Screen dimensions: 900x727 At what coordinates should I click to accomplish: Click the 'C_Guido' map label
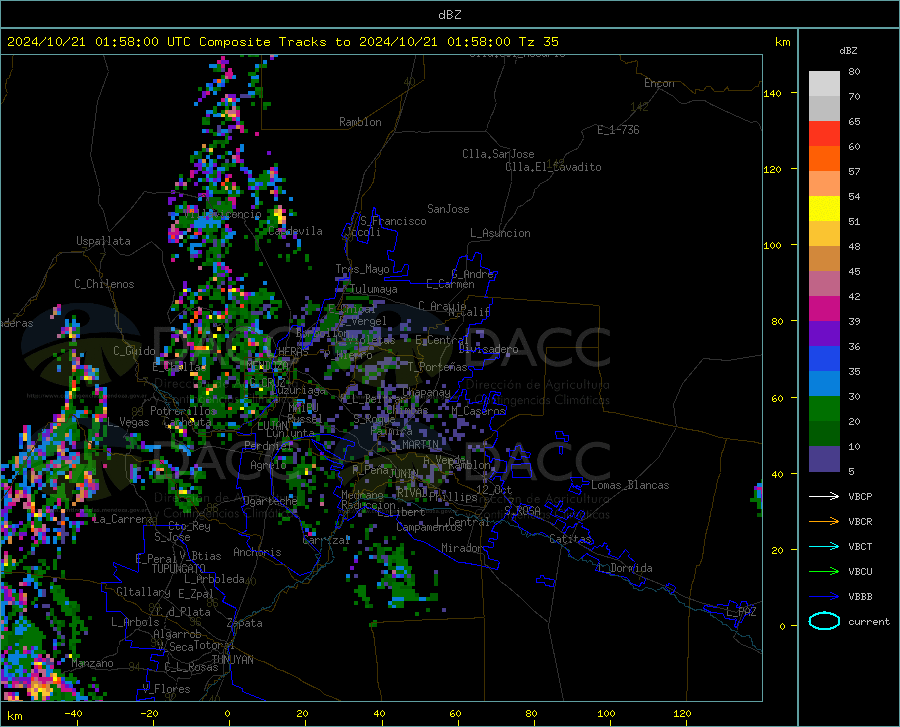[x=134, y=351]
